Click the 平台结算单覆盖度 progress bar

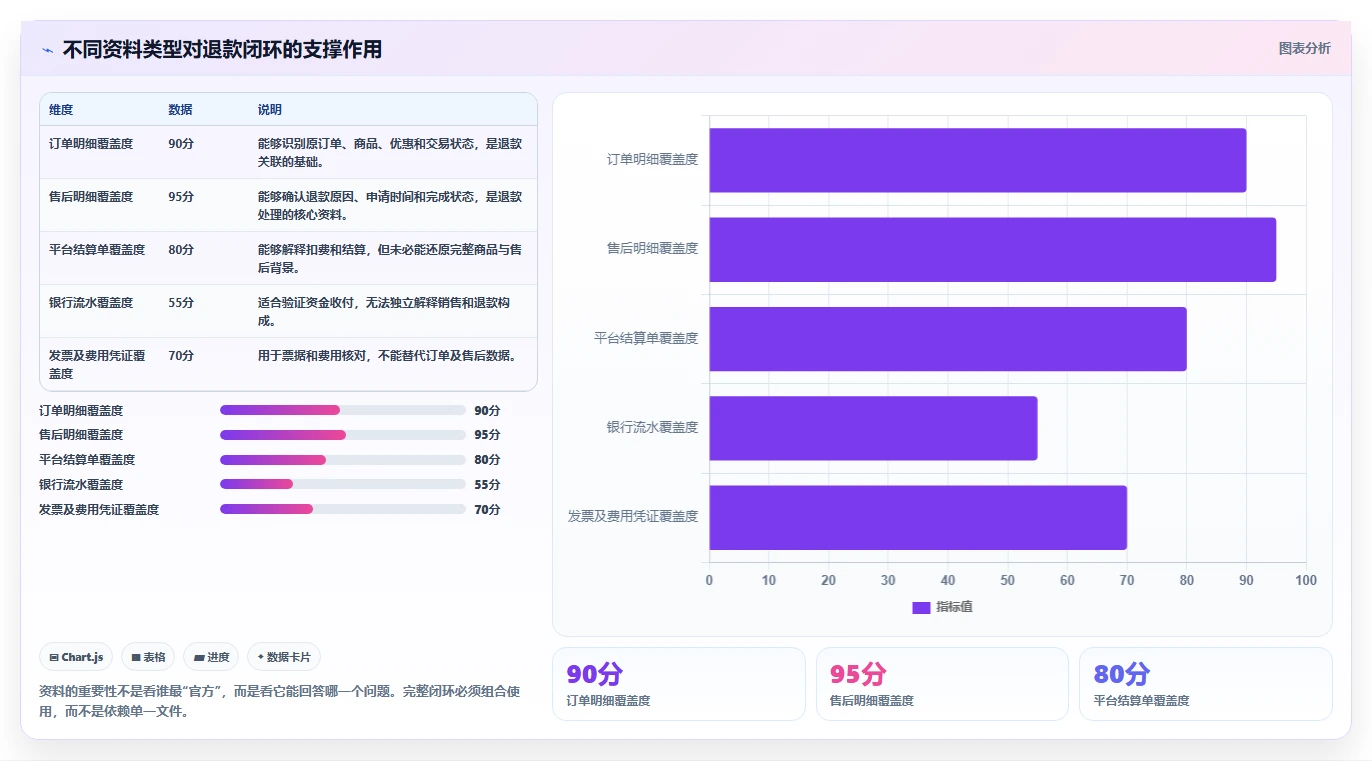point(343,460)
